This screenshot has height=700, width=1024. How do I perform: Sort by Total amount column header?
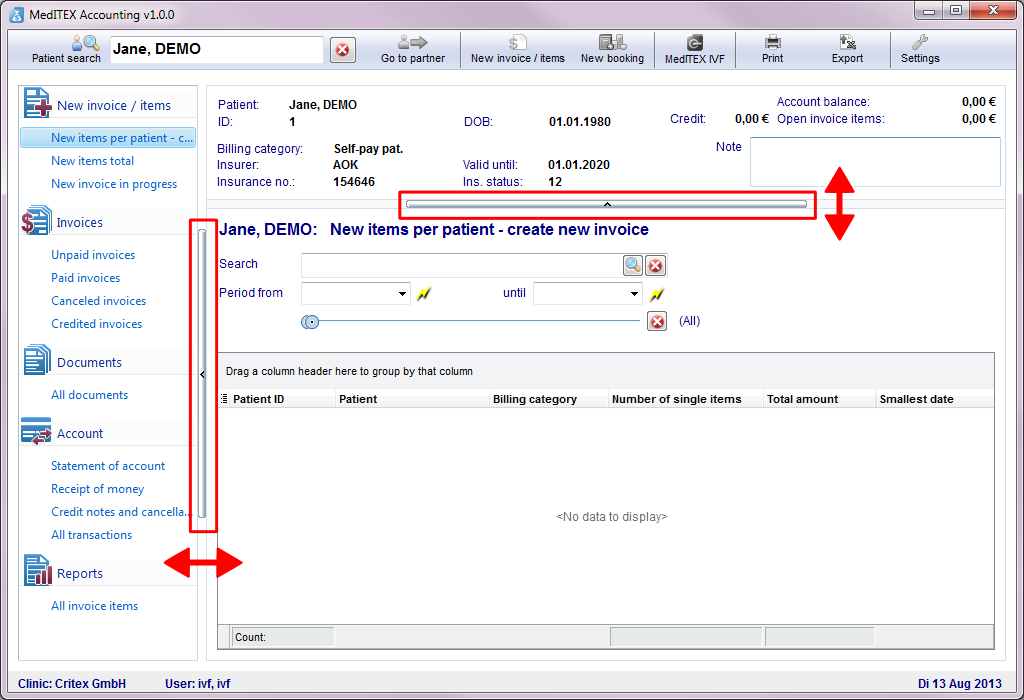pos(820,399)
